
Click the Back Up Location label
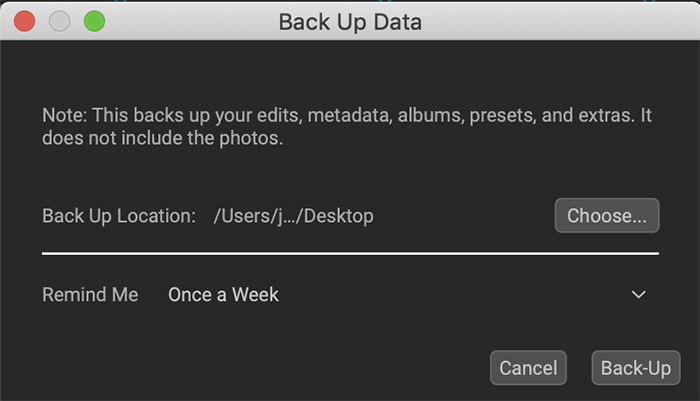coord(119,216)
